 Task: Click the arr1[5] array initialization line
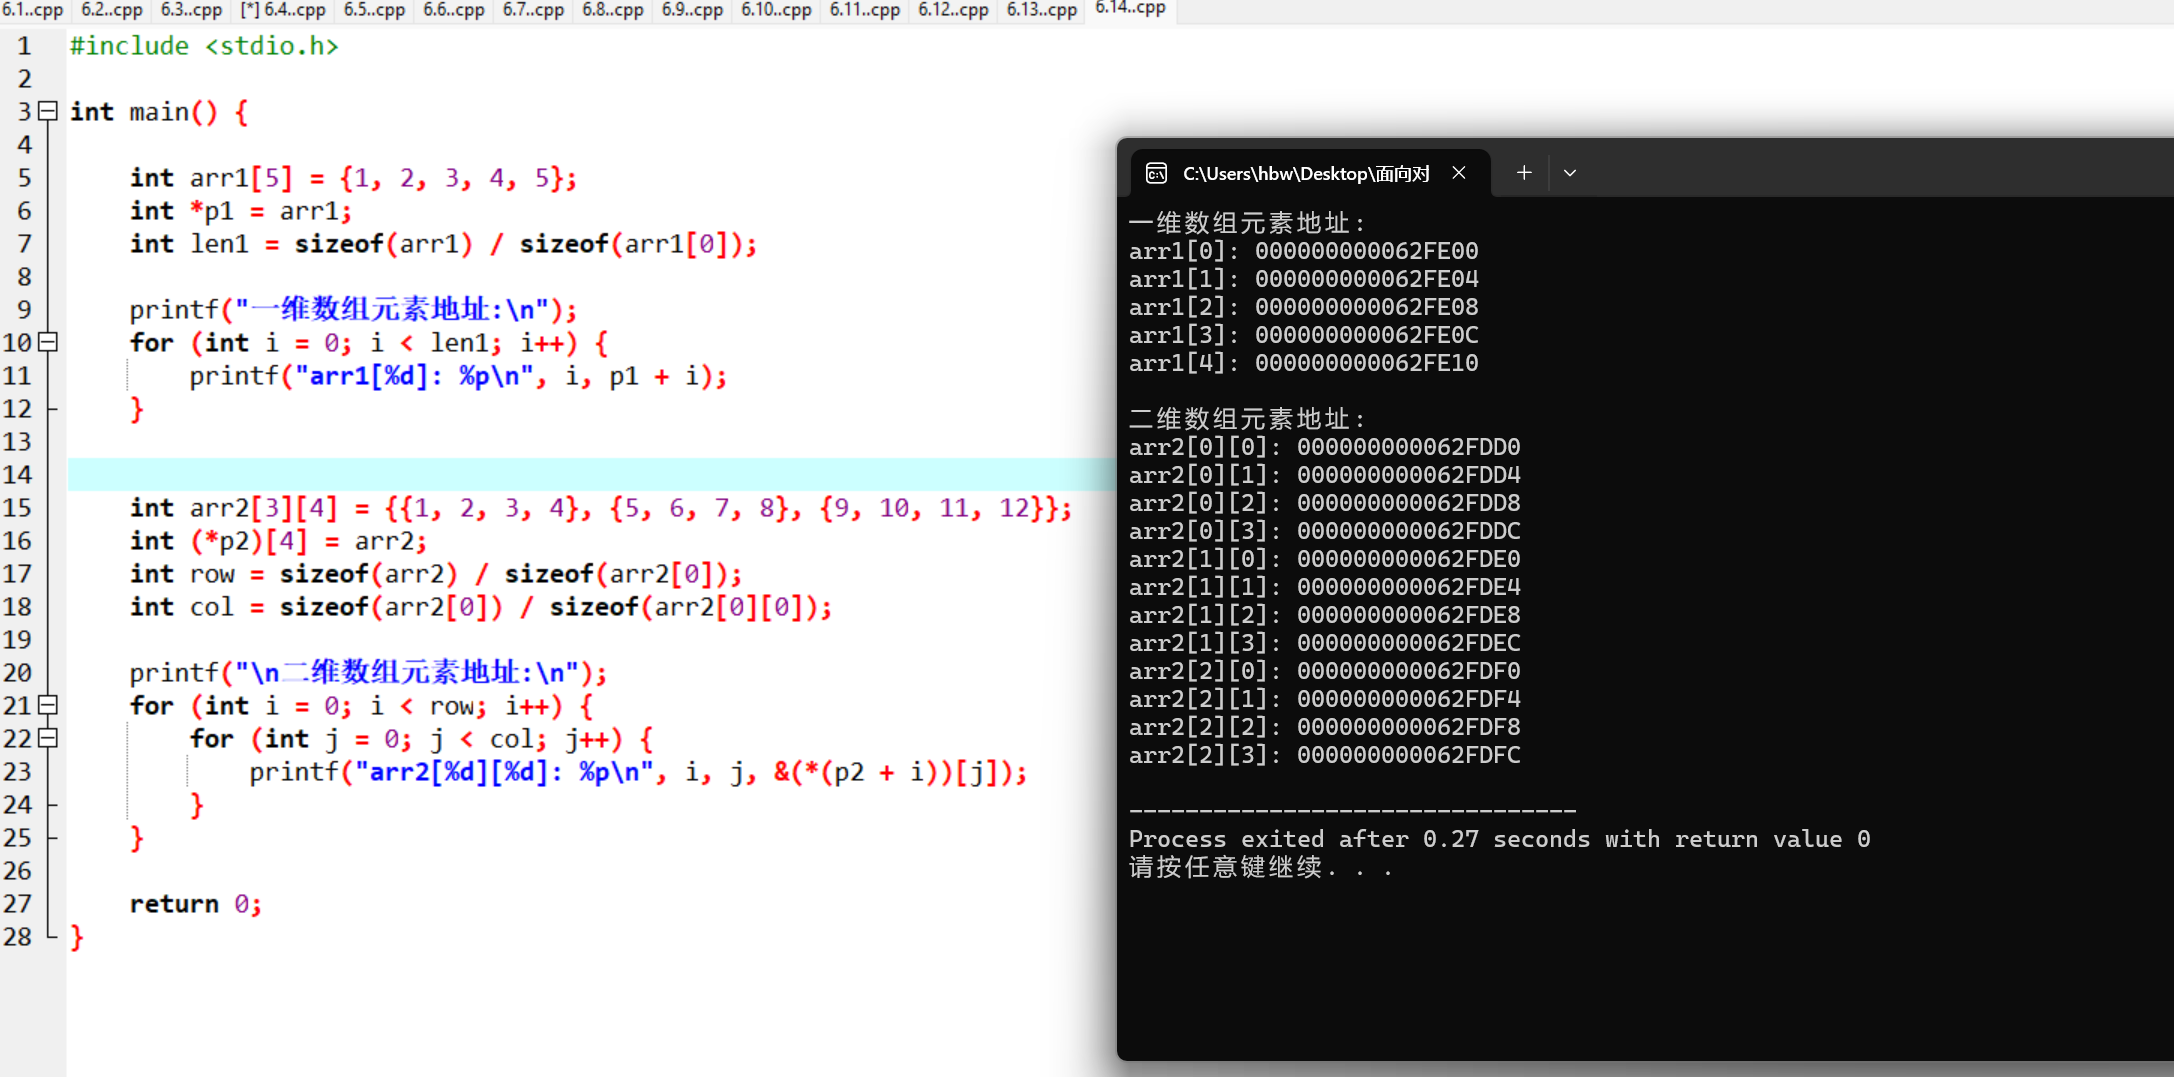(x=353, y=178)
